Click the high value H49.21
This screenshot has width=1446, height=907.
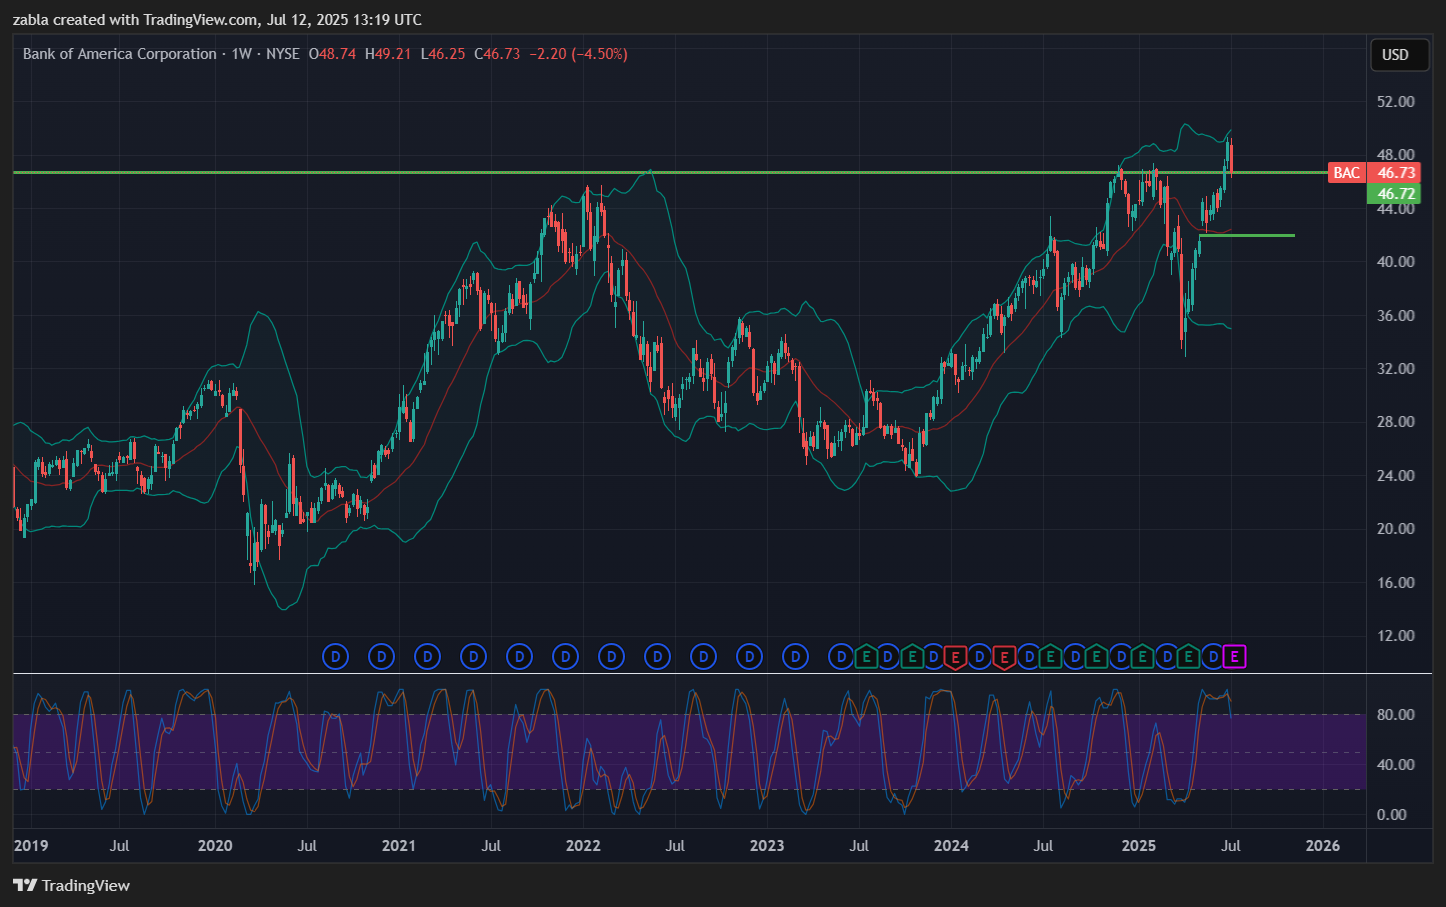(x=388, y=54)
